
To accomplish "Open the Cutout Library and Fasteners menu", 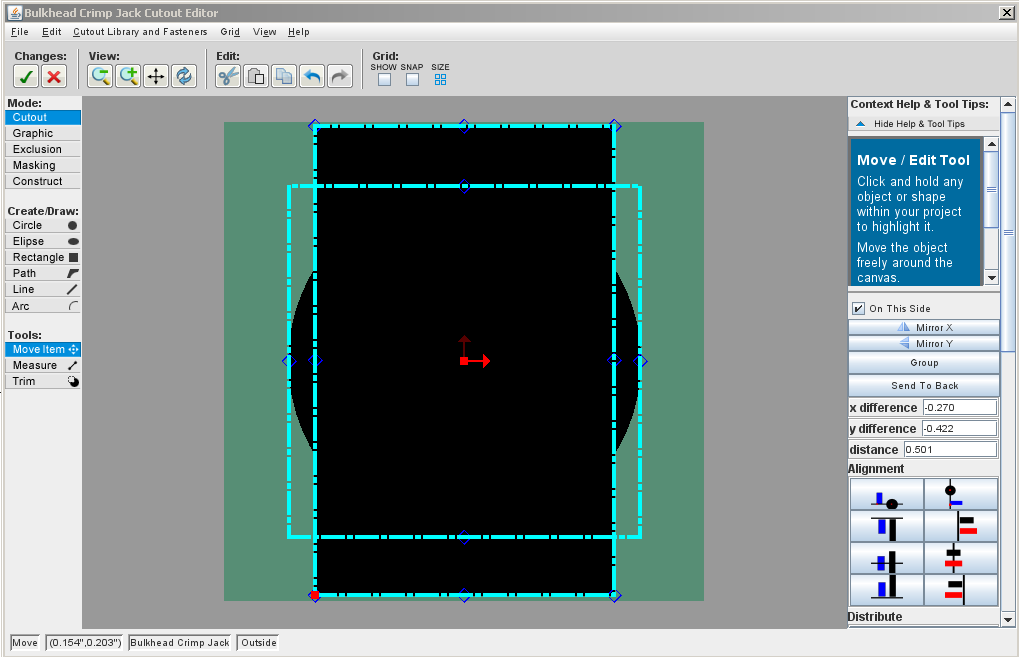I will point(140,32).
